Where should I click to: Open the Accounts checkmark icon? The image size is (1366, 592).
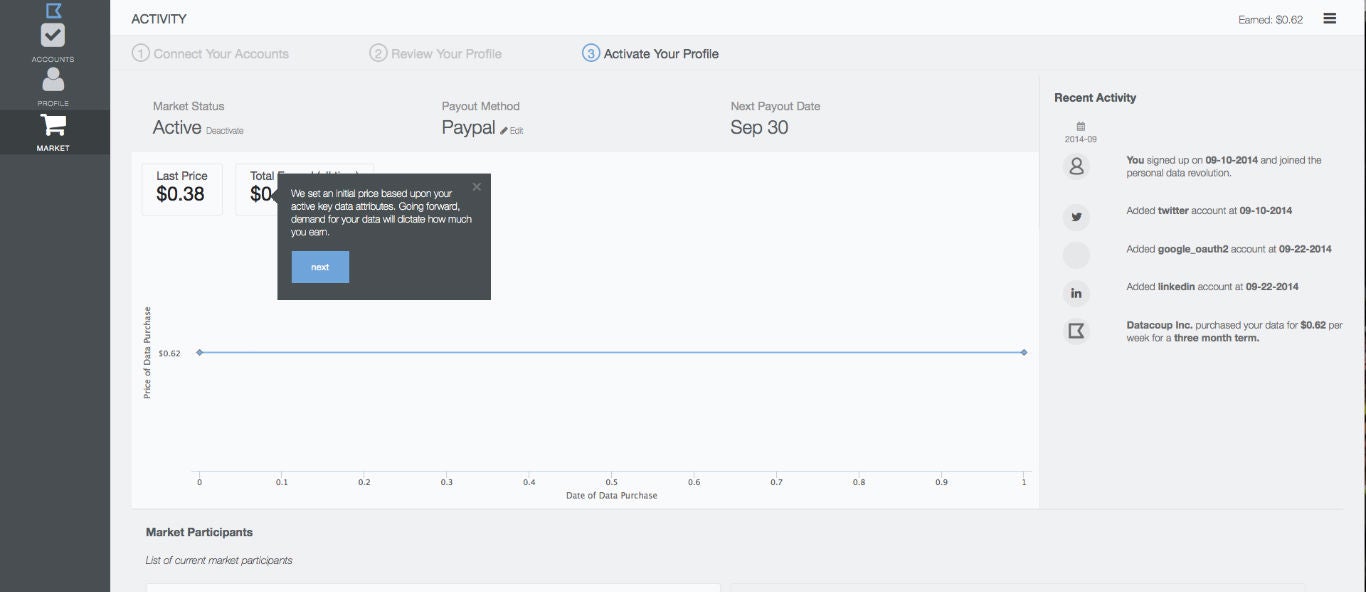click(x=53, y=36)
